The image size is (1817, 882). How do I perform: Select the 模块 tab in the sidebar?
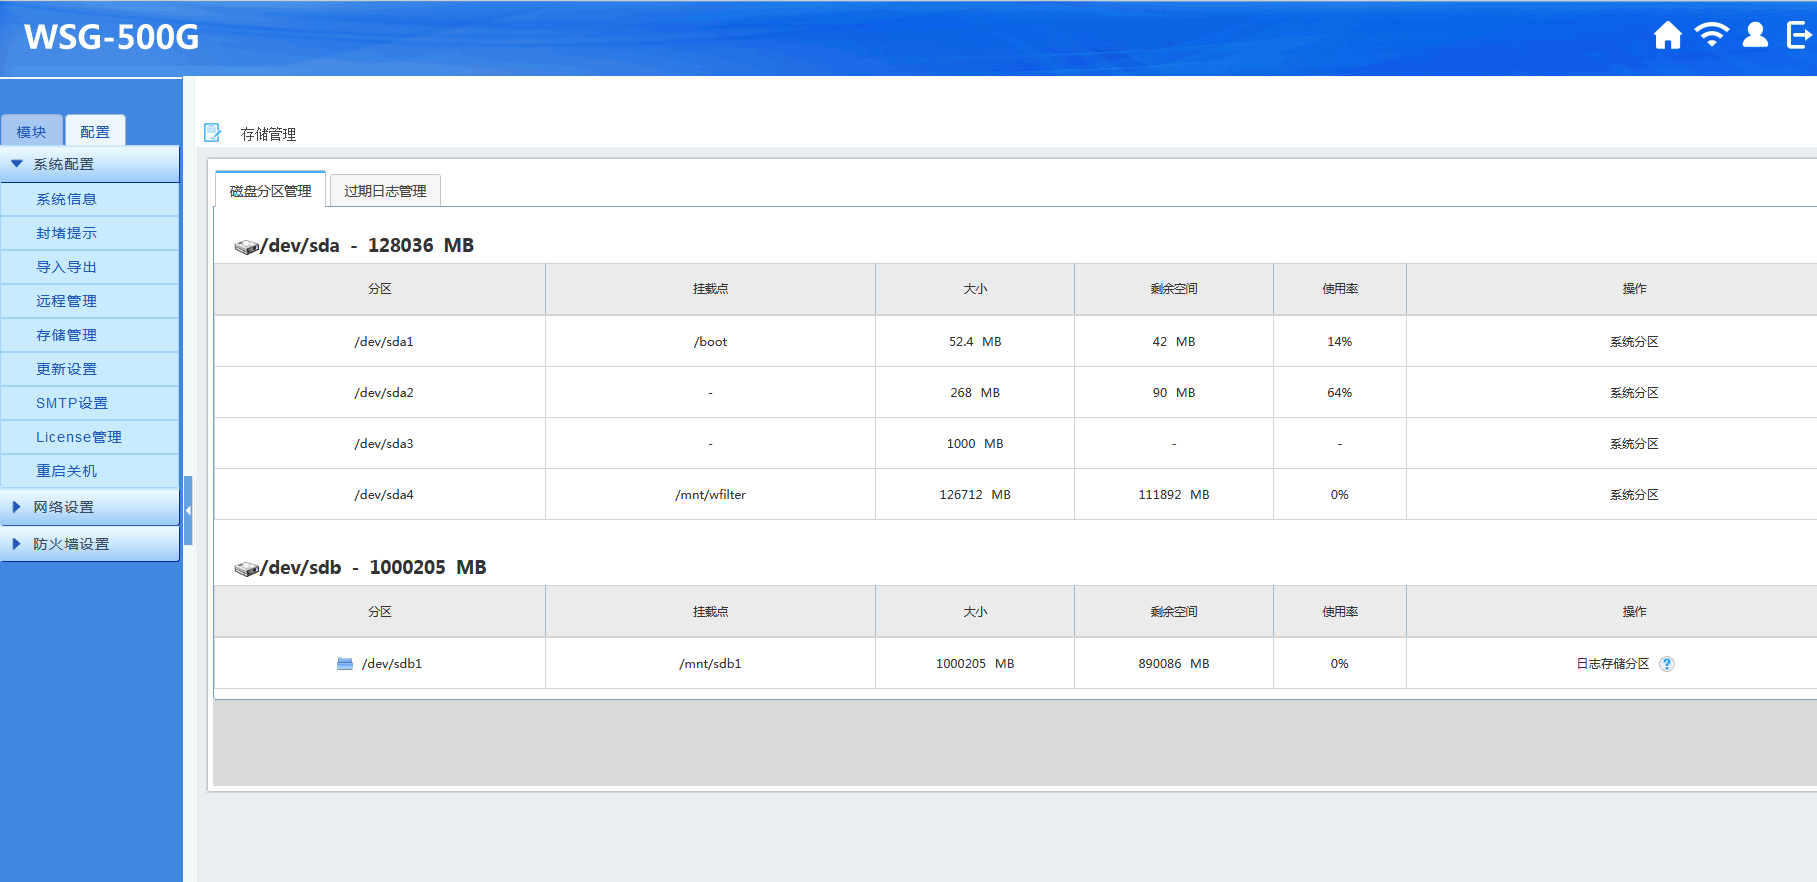pos(31,132)
